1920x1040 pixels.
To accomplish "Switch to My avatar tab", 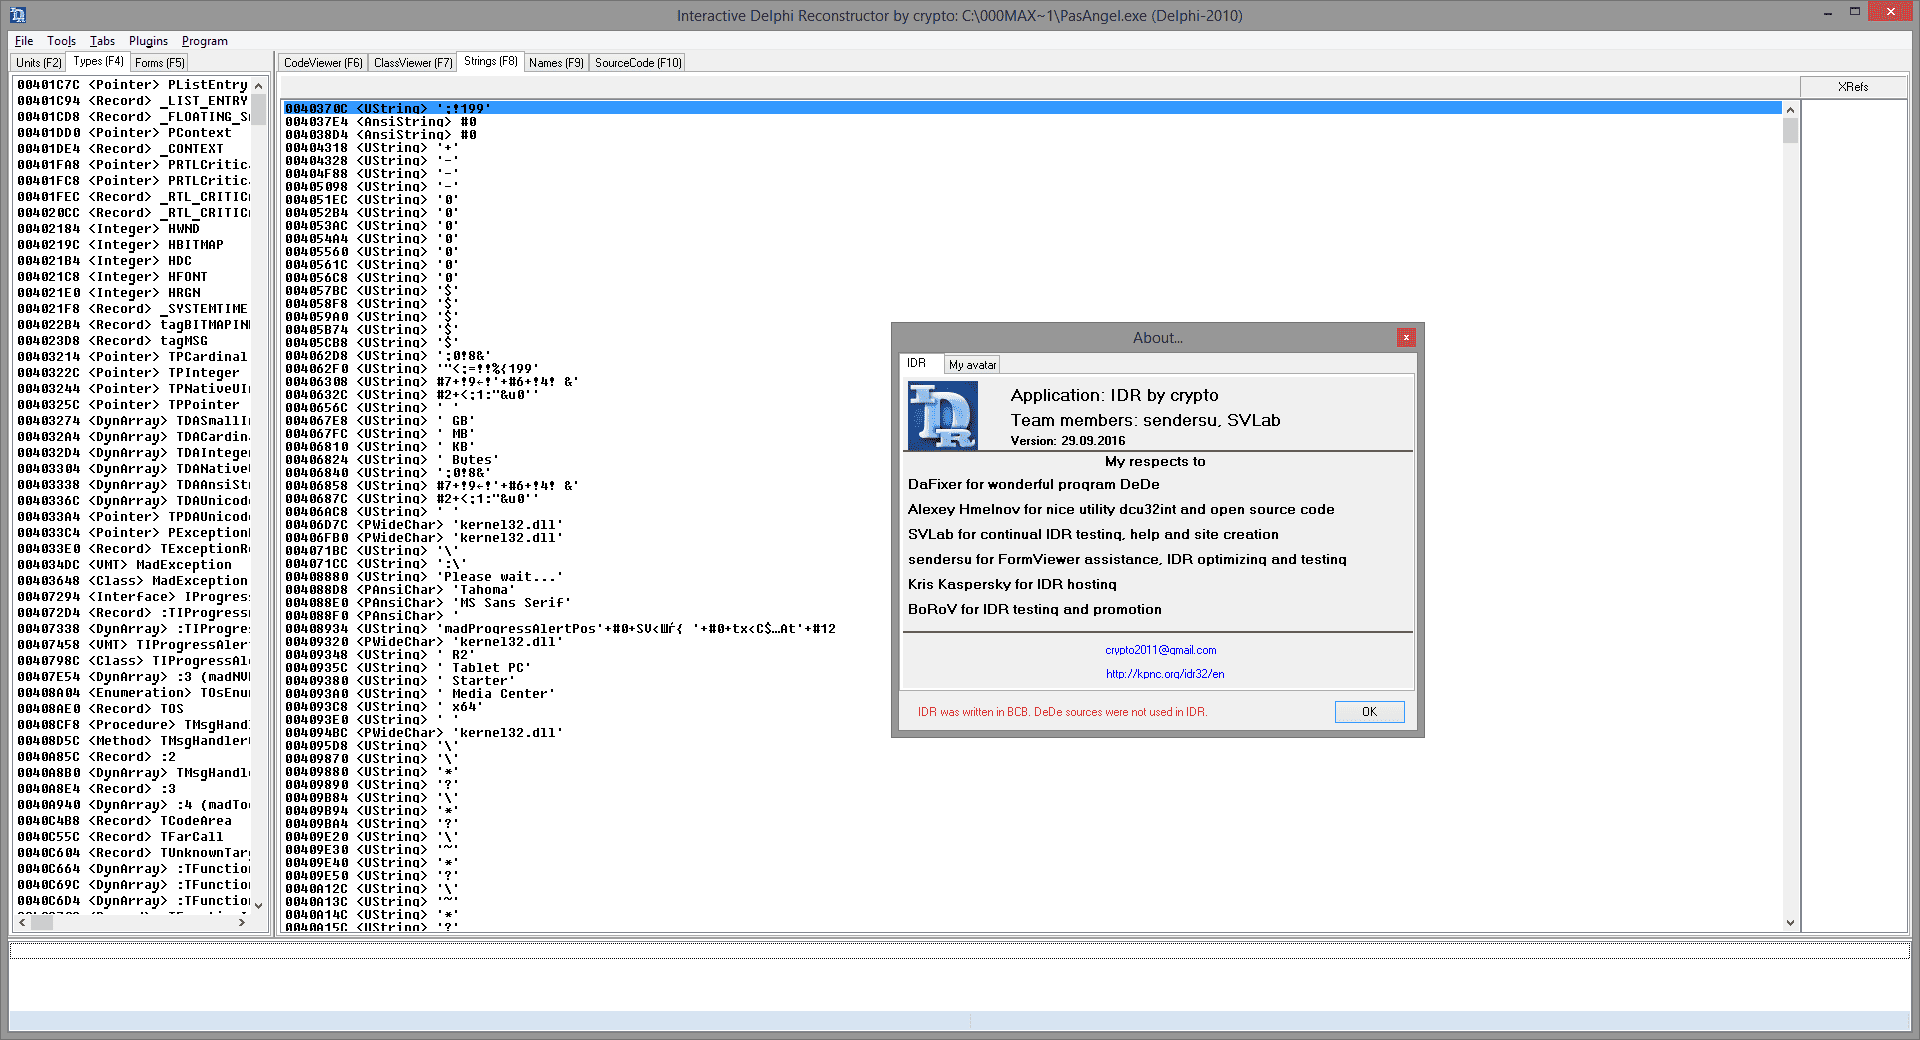I will (972, 365).
